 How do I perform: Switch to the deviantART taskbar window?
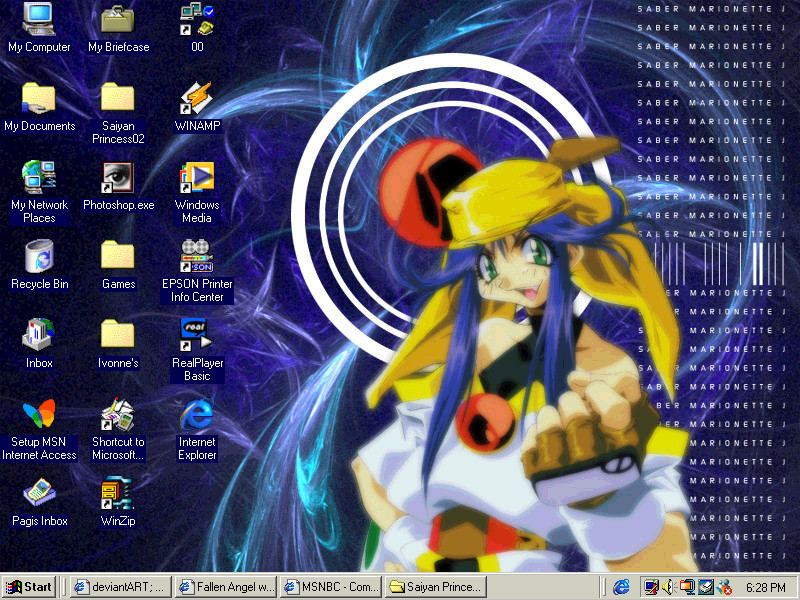click(x=120, y=587)
